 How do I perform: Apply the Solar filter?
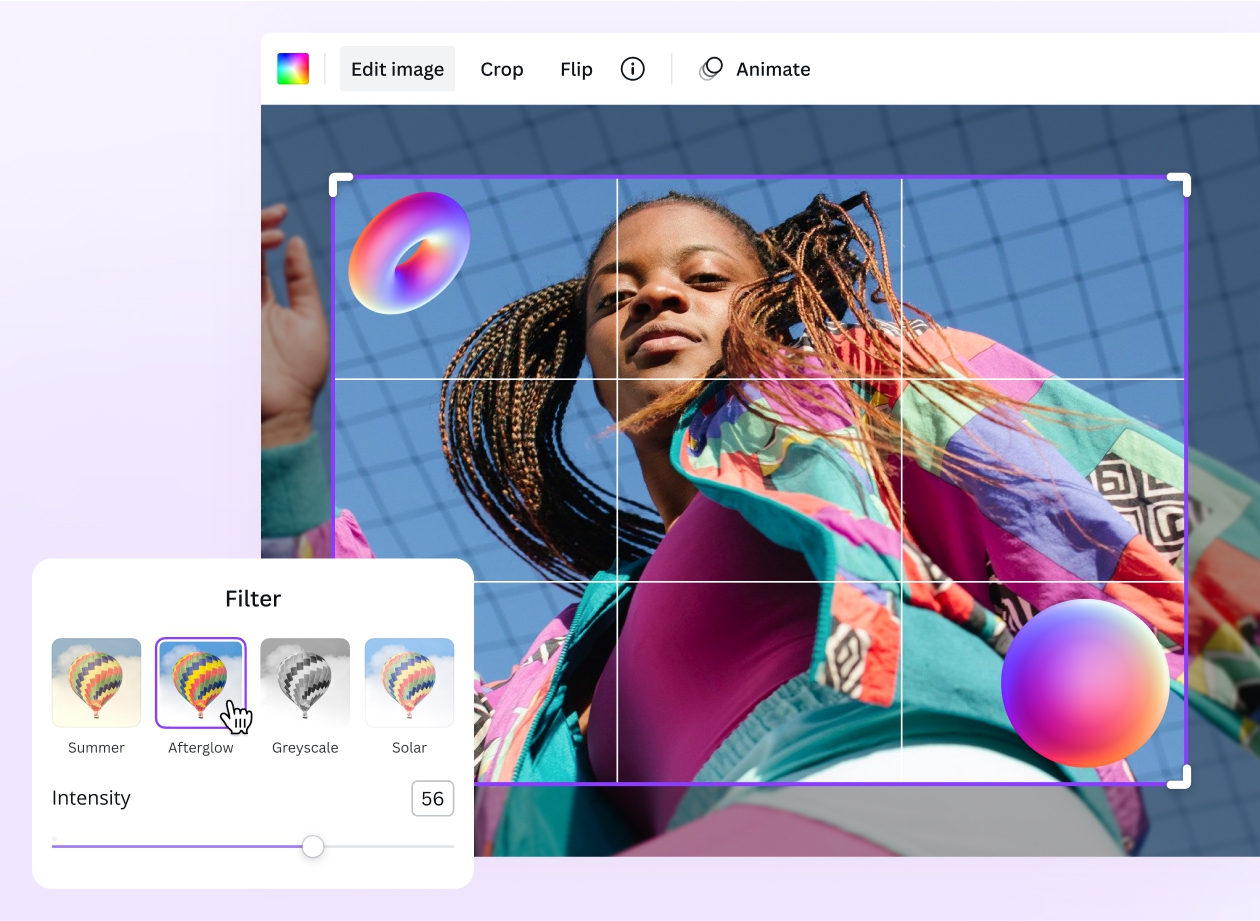click(x=409, y=682)
